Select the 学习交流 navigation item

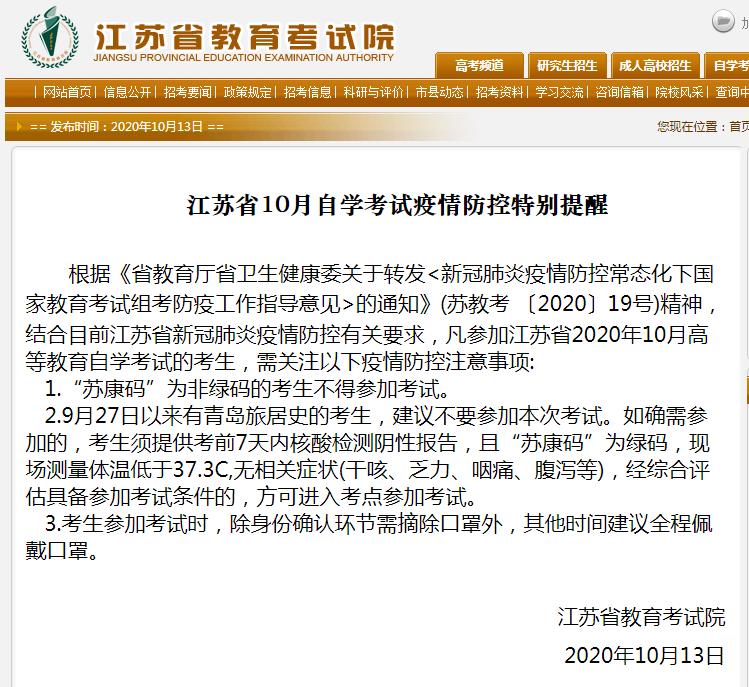pyautogui.click(x=559, y=92)
